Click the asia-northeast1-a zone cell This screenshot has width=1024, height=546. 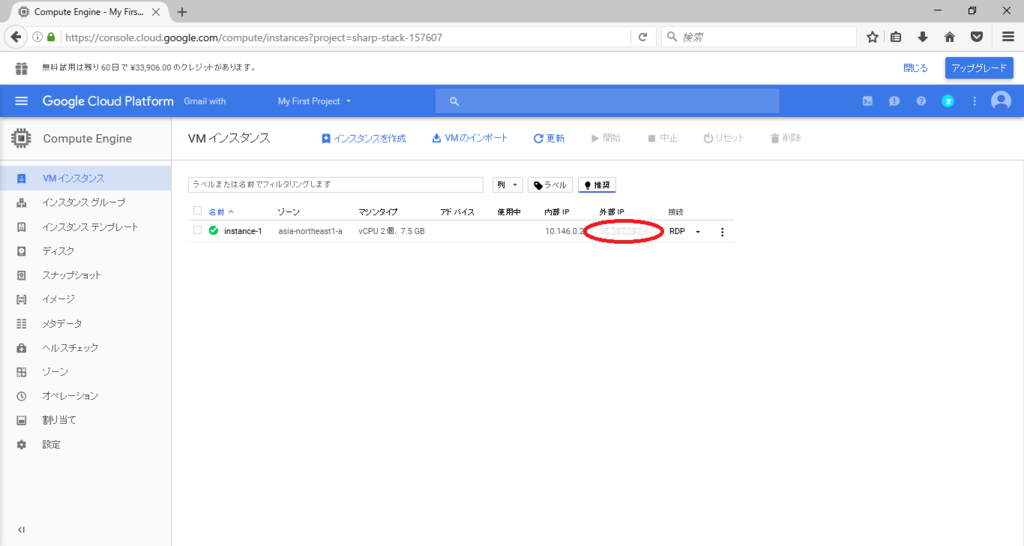pyautogui.click(x=310, y=231)
